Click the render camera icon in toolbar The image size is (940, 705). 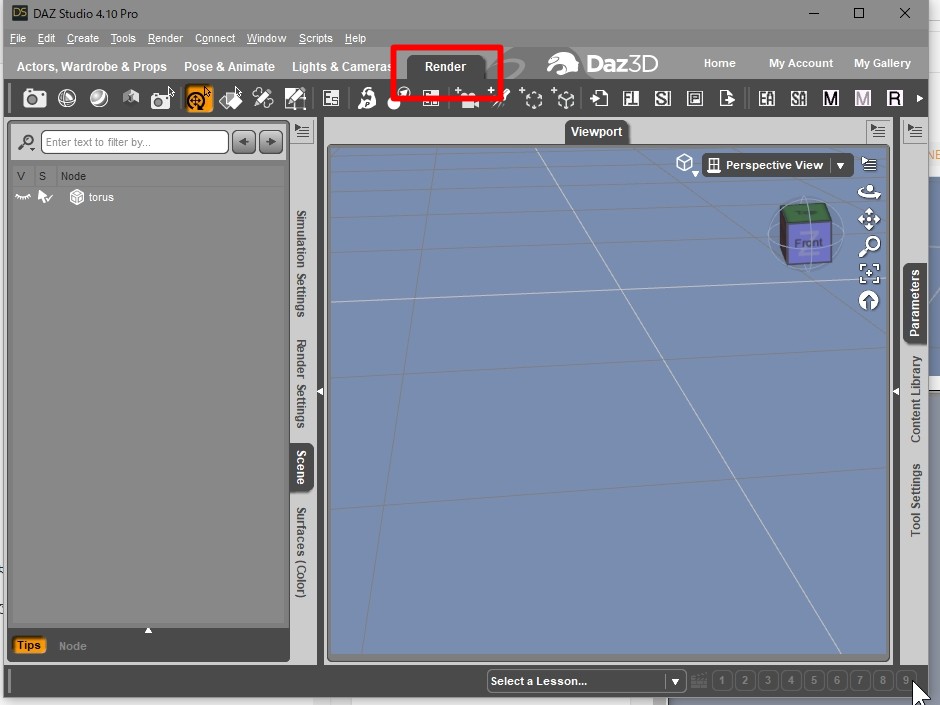(34, 98)
